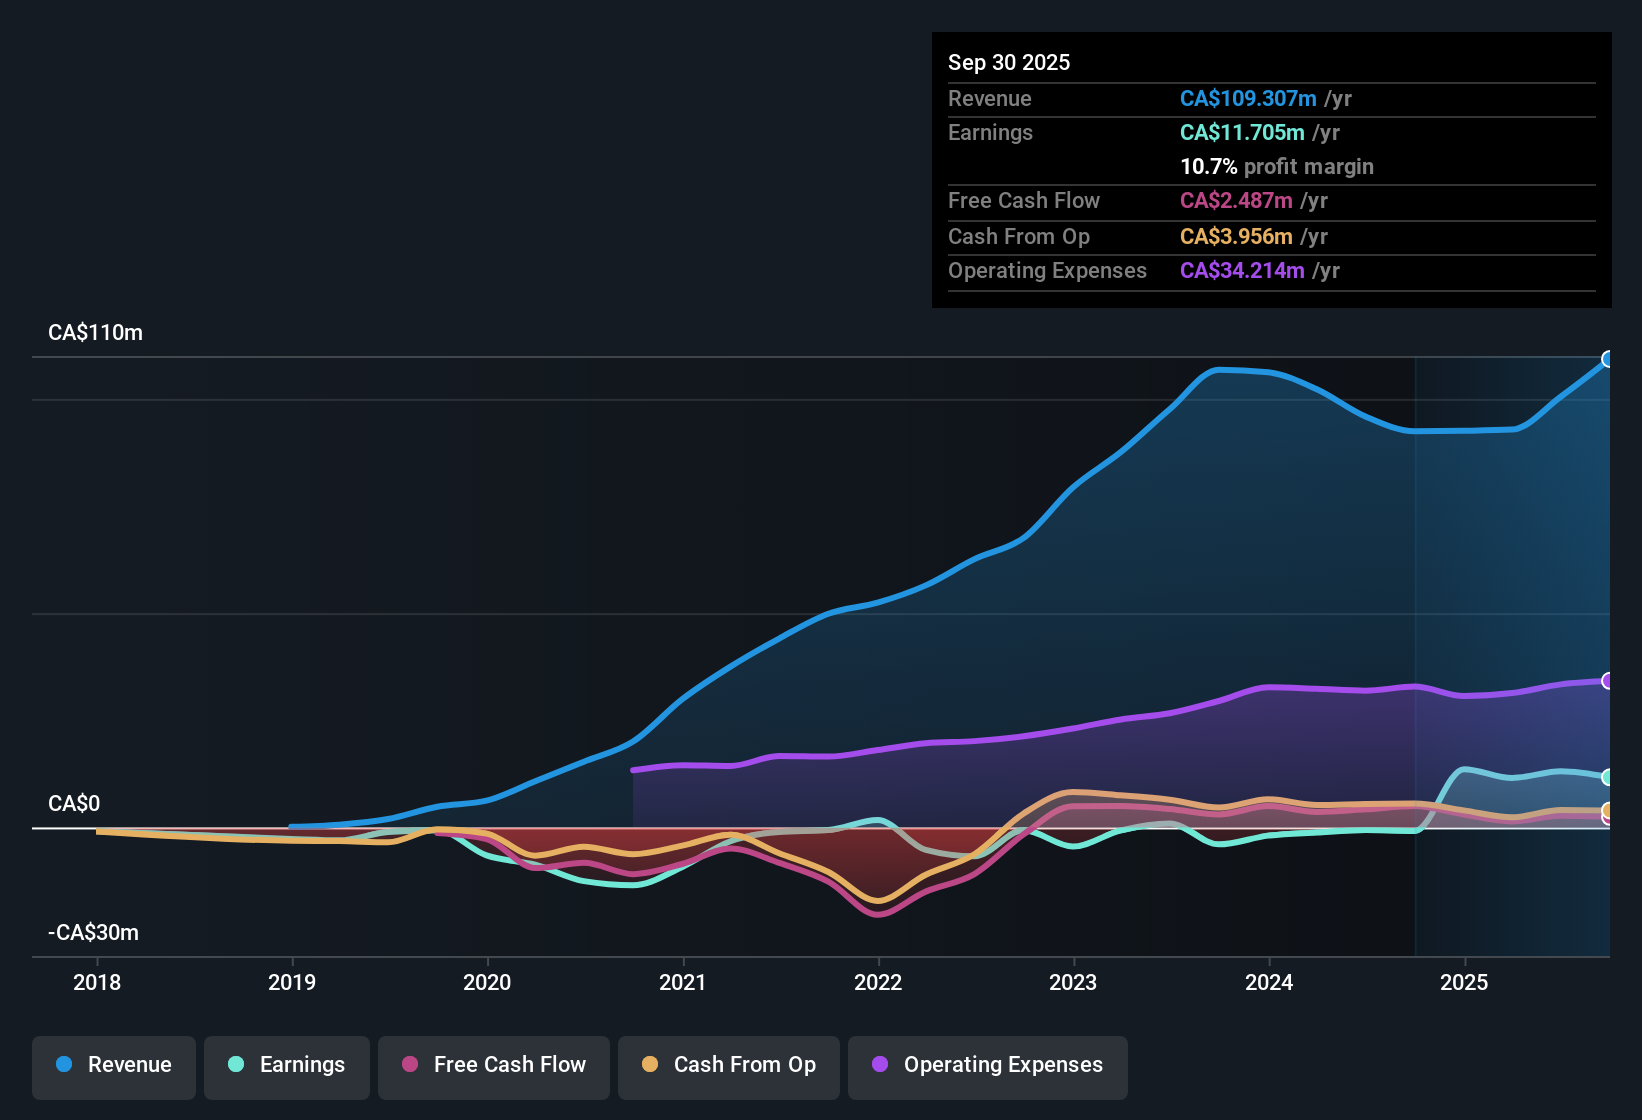Toggle the Earnings series visibility
Screen dimensions: 1642x1120
click(286, 1065)
